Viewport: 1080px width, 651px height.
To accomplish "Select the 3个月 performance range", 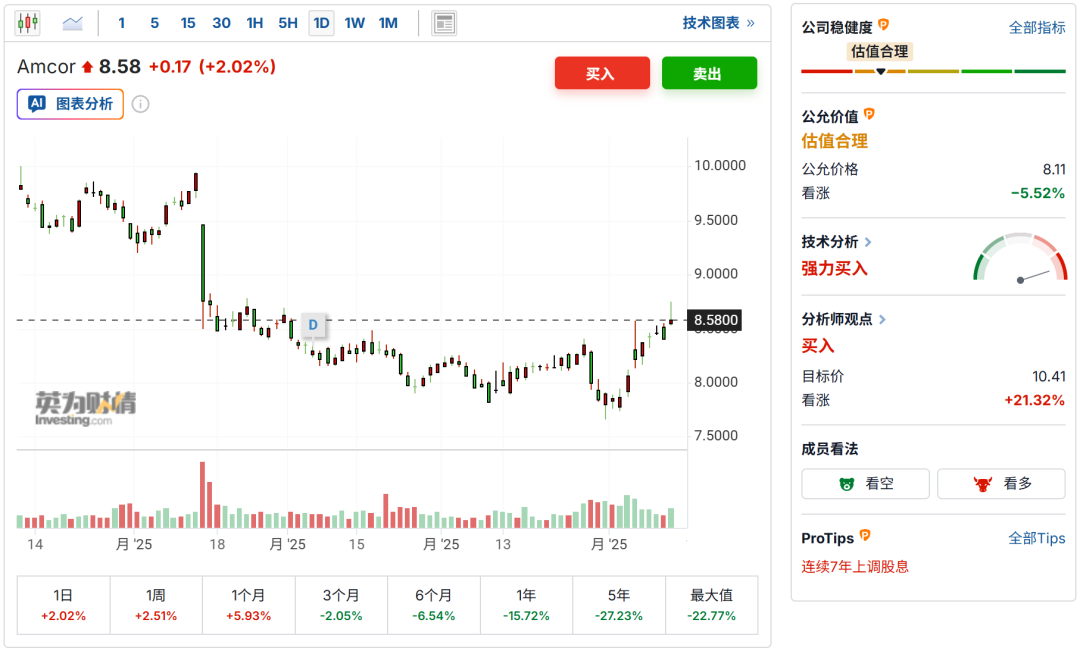I will [341, 605].
